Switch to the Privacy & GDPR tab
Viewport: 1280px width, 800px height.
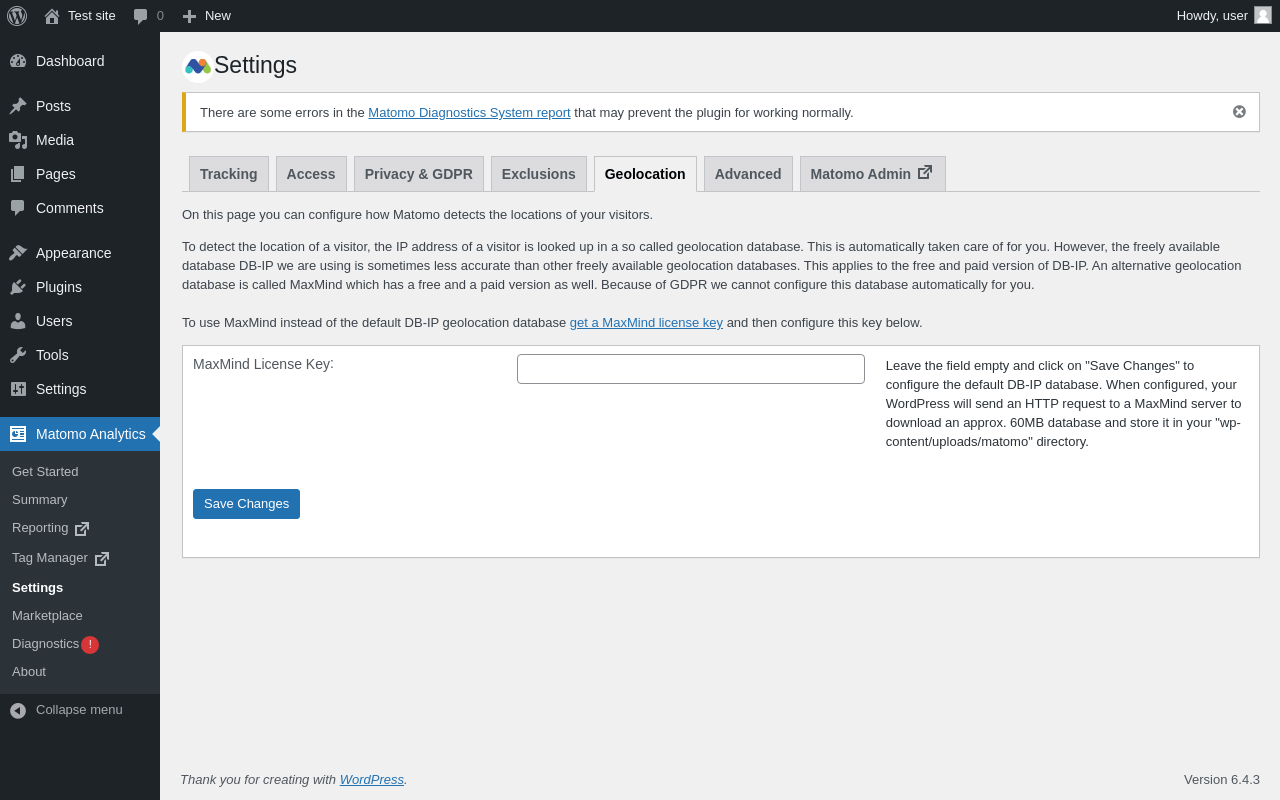pyautogui.click(x=418, y=174)
